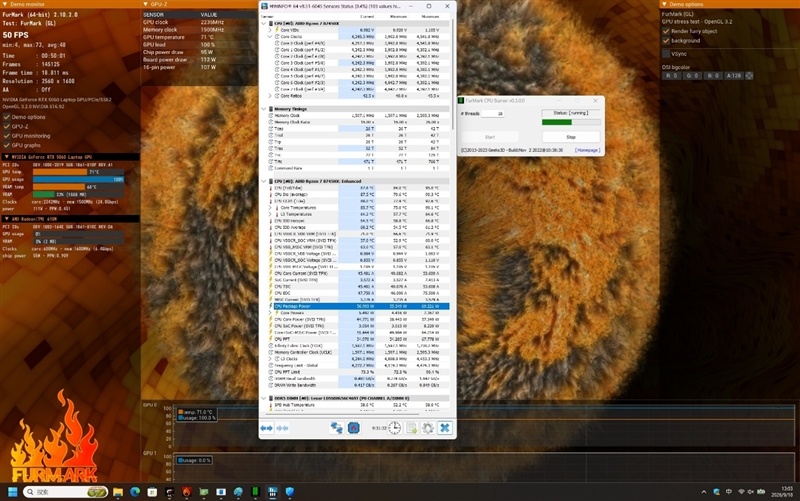Click the blue octagon icon in HWiNFO toolbar
The height and width of the screenshot is (501, 800).
click(x=354, y=428)
